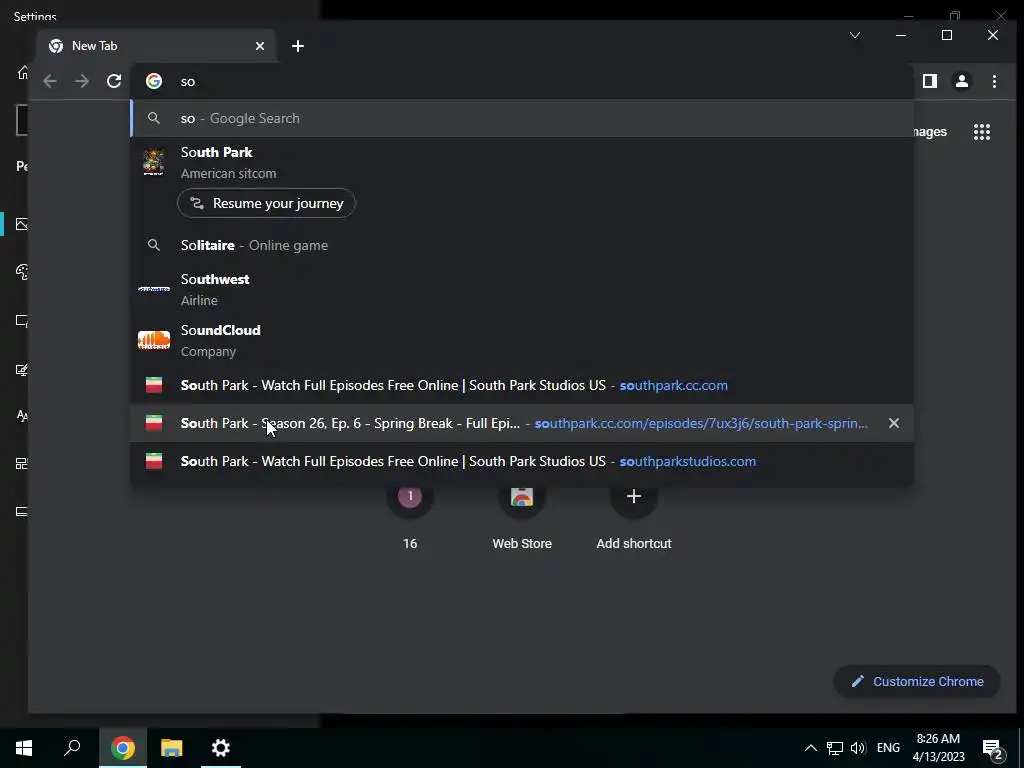This screenshot has height=768, width=1024.
Task: Click the Google logo in the address bar
Action: tap(154, 81)
